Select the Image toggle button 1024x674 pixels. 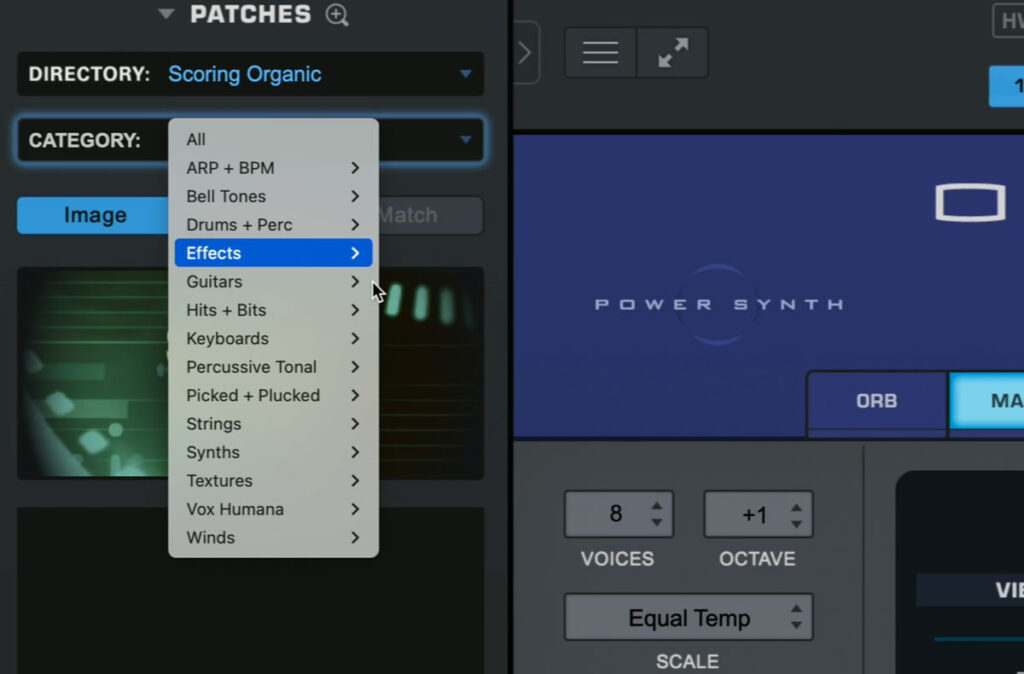[x=94, y=215]
